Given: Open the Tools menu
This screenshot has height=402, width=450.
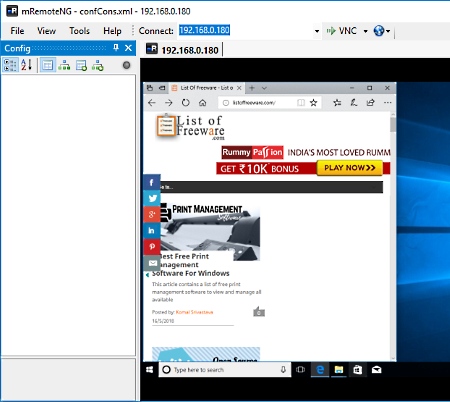Looking at the screenshot, I should point(79,31).
